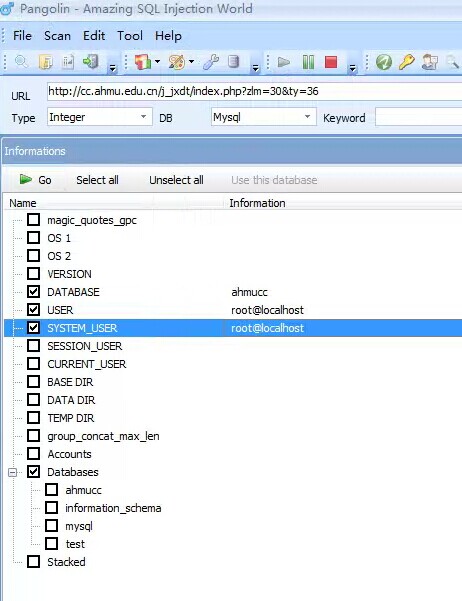Click the Information column header
Image resolution: width=462 pixels, height=601 pixels.
click(257, 203)
